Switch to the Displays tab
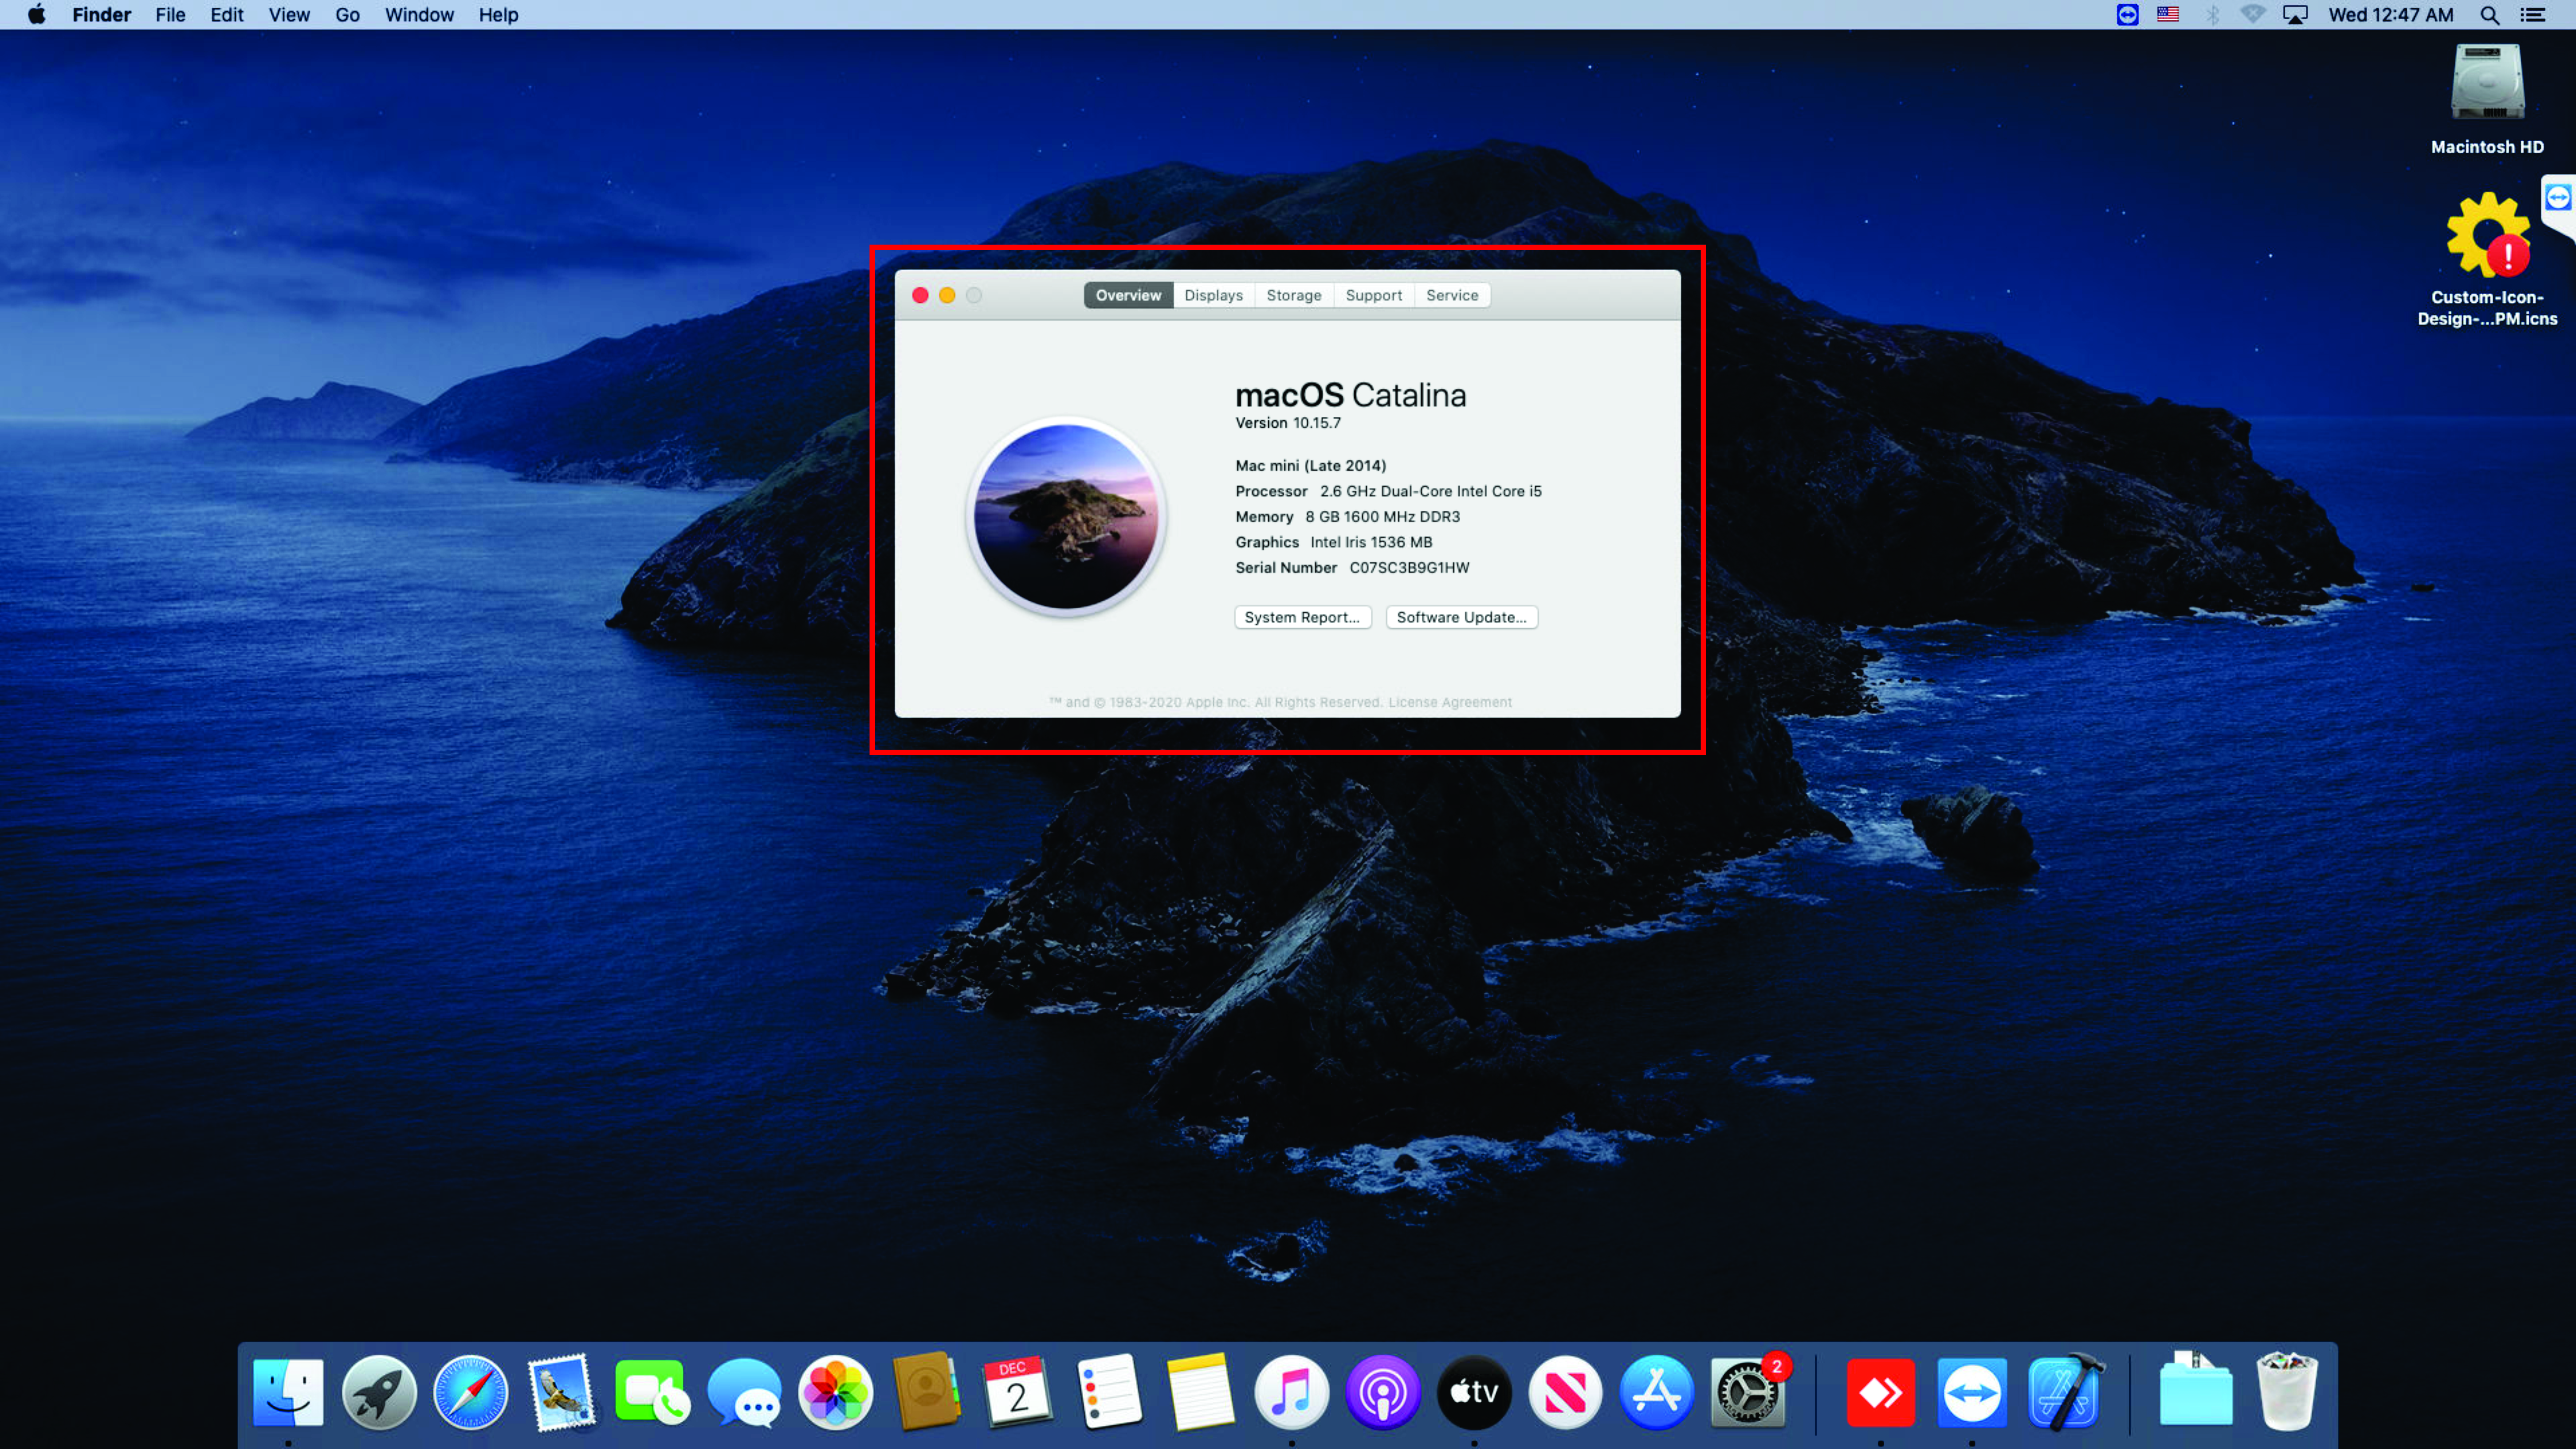Screen dimensions: 2576x1449 [1213, 295]
